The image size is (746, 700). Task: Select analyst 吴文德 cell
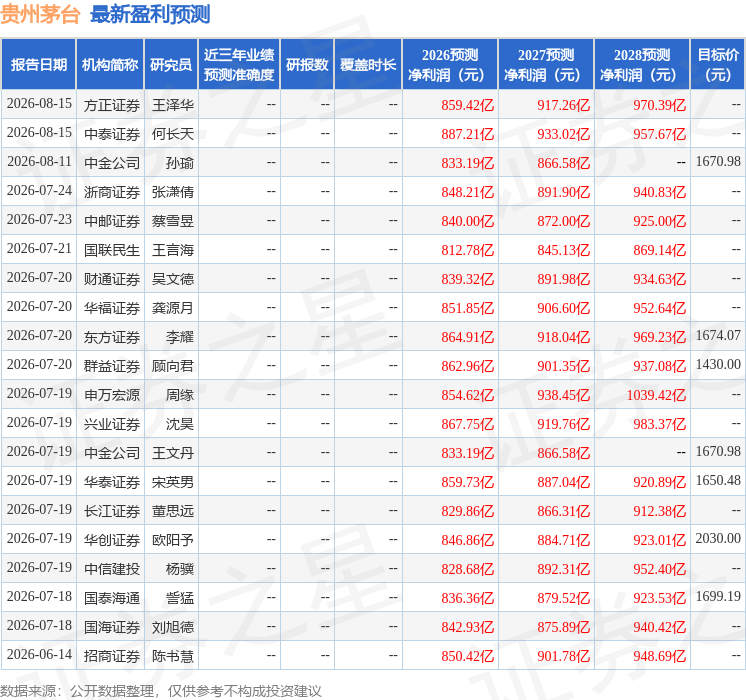point(173,279)
